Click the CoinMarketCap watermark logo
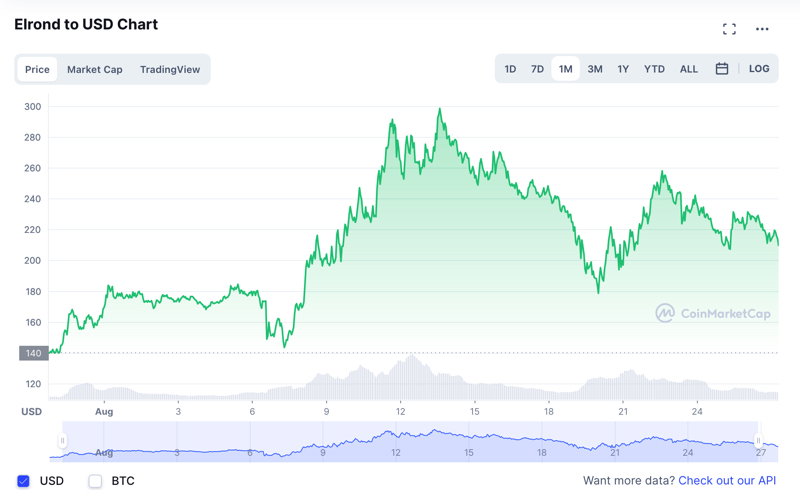Screen dimensions: 800x502 click(x=713, y=313)
